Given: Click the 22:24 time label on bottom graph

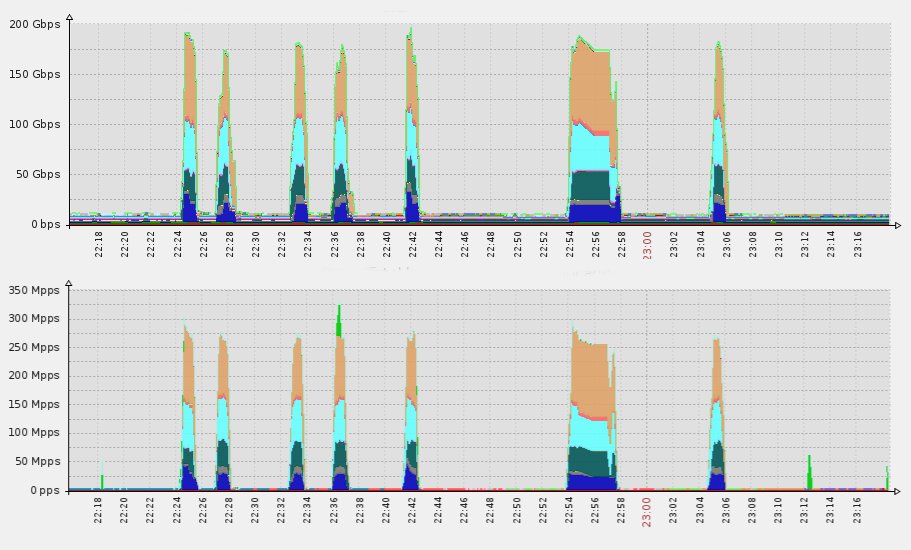Looking at the screenshot, I should click(x=177, y=511).
